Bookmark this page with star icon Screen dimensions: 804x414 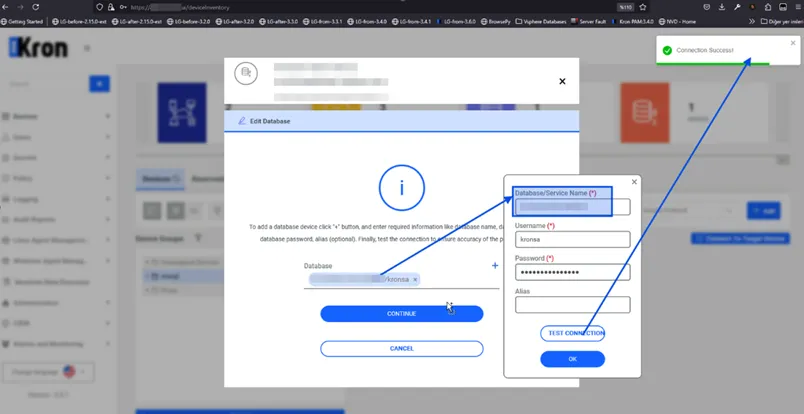pyautogui.click(x=643, y=7)
